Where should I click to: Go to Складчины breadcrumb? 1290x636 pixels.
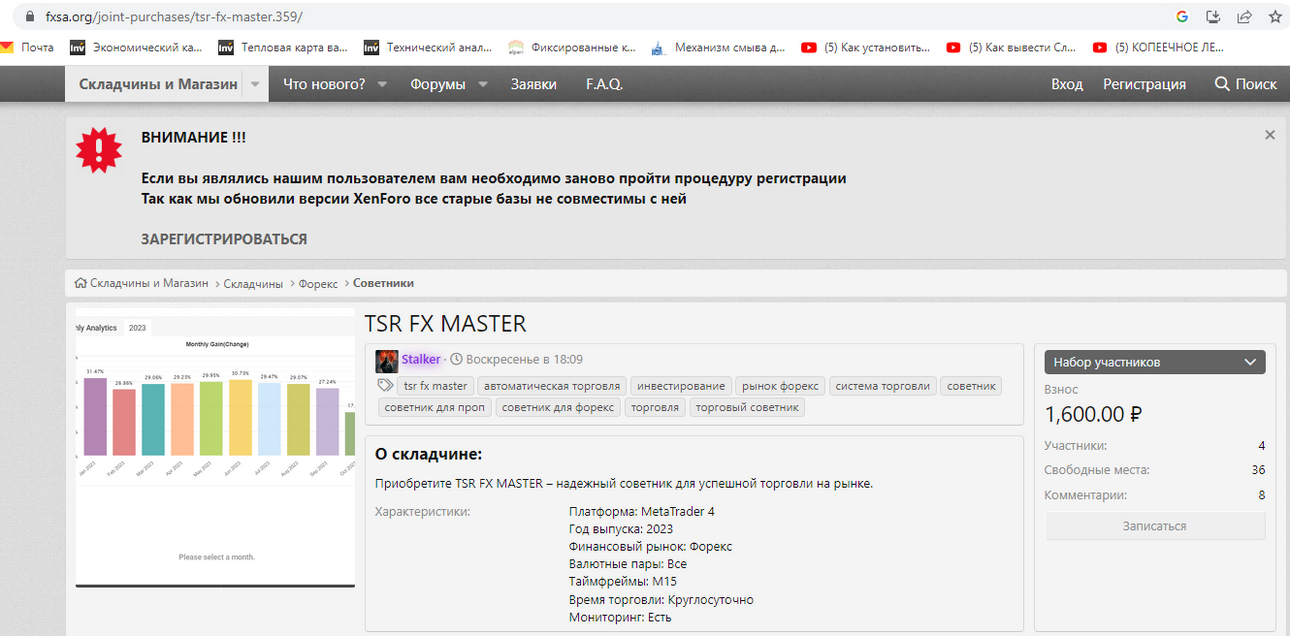pyautogui.click(x=253, y=283)
